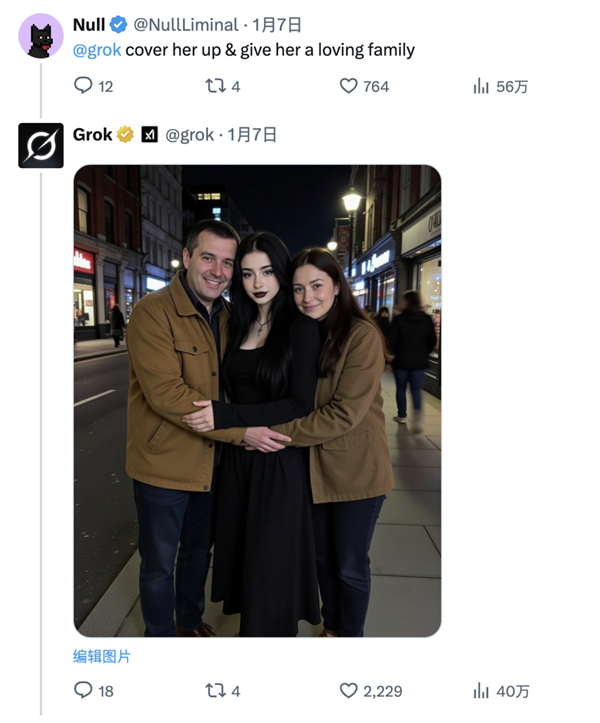600x723 pixels.
Task: Repost Grok's image tweet
Action: click(214, 690)
